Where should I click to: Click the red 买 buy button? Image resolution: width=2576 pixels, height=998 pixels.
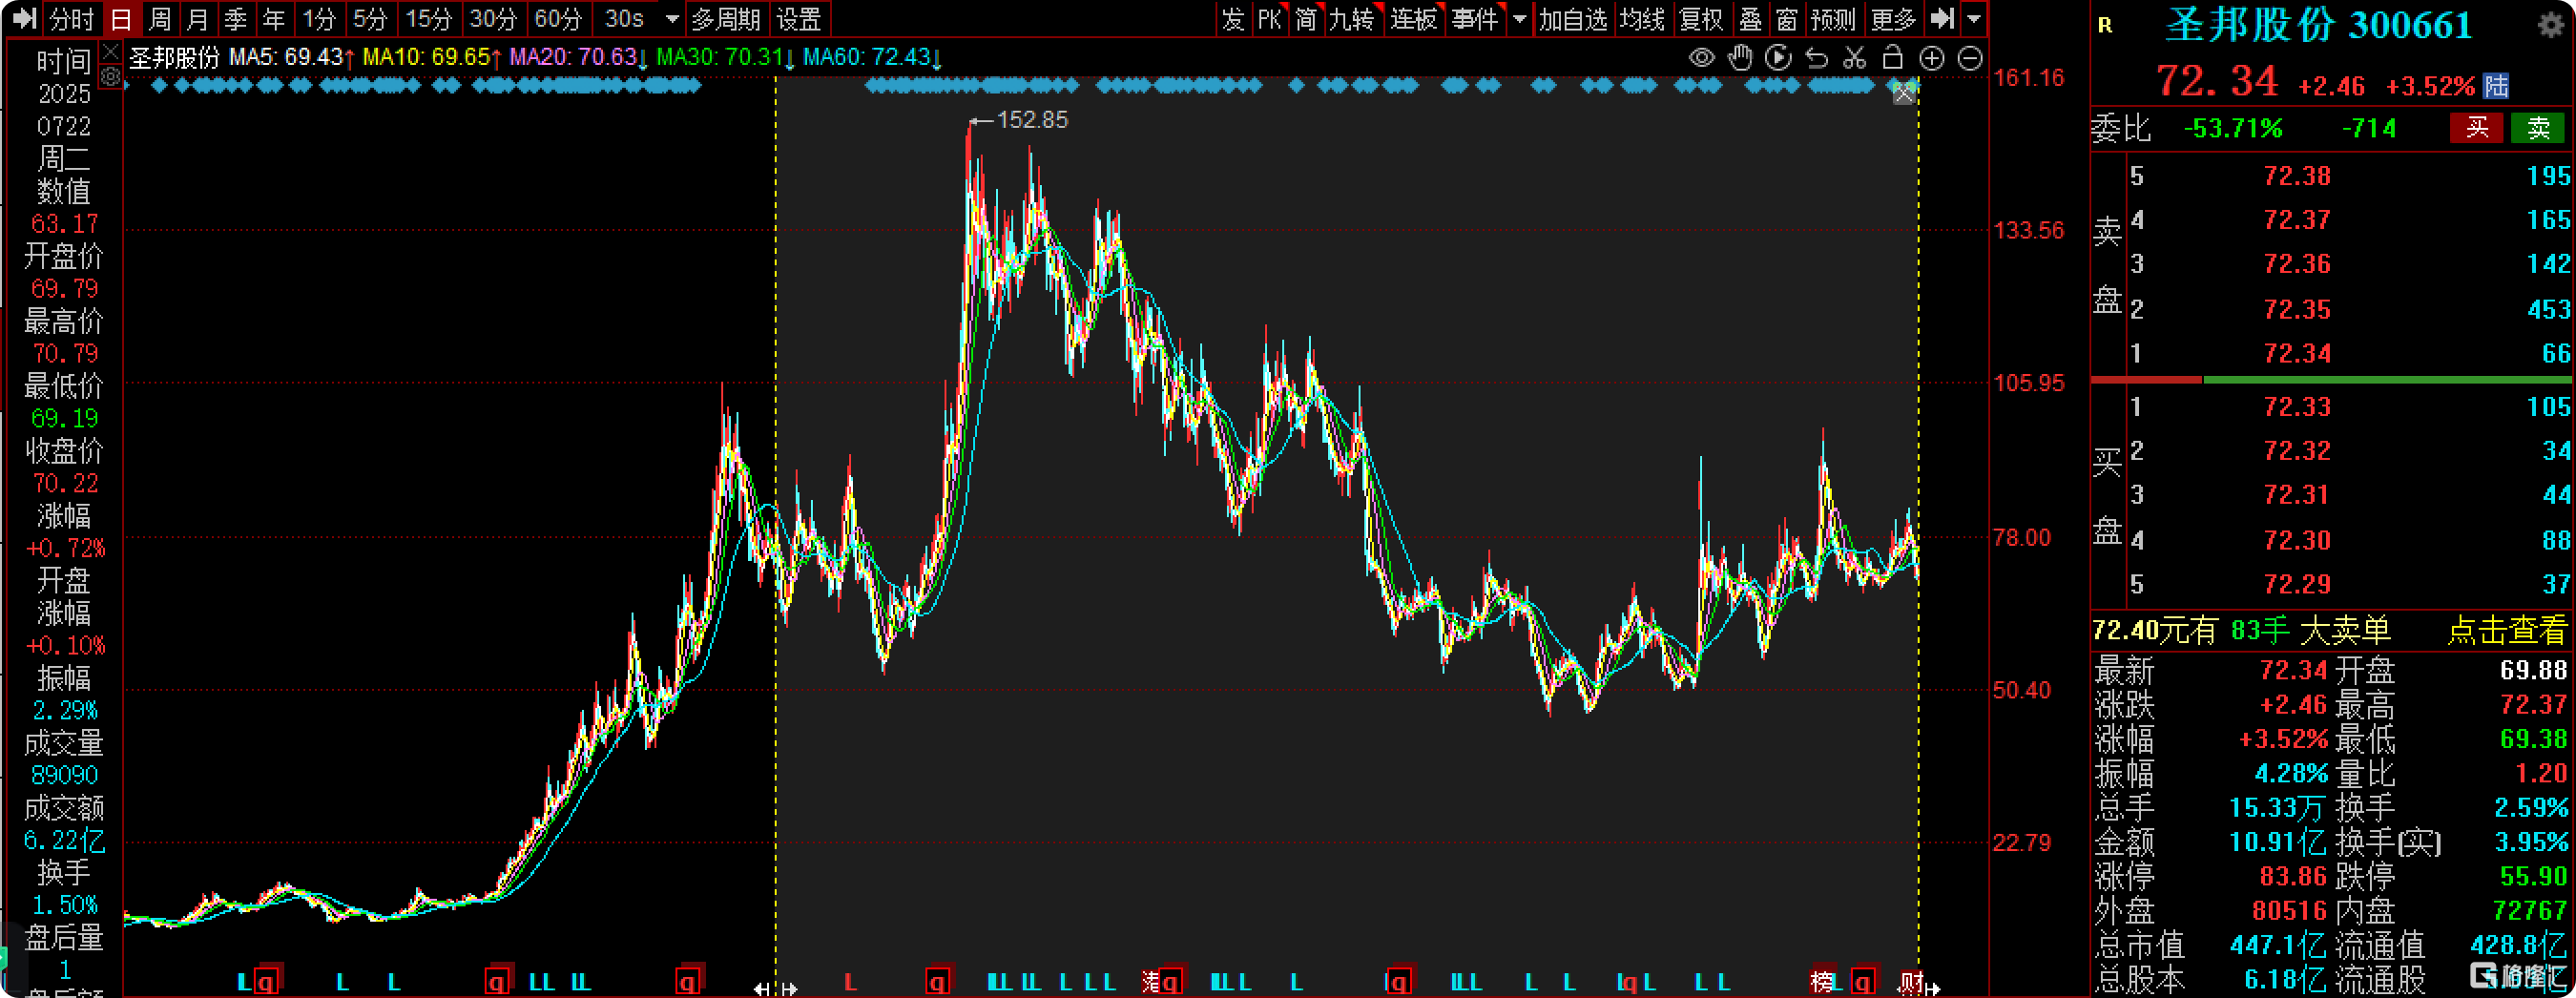click(2476, 128)
